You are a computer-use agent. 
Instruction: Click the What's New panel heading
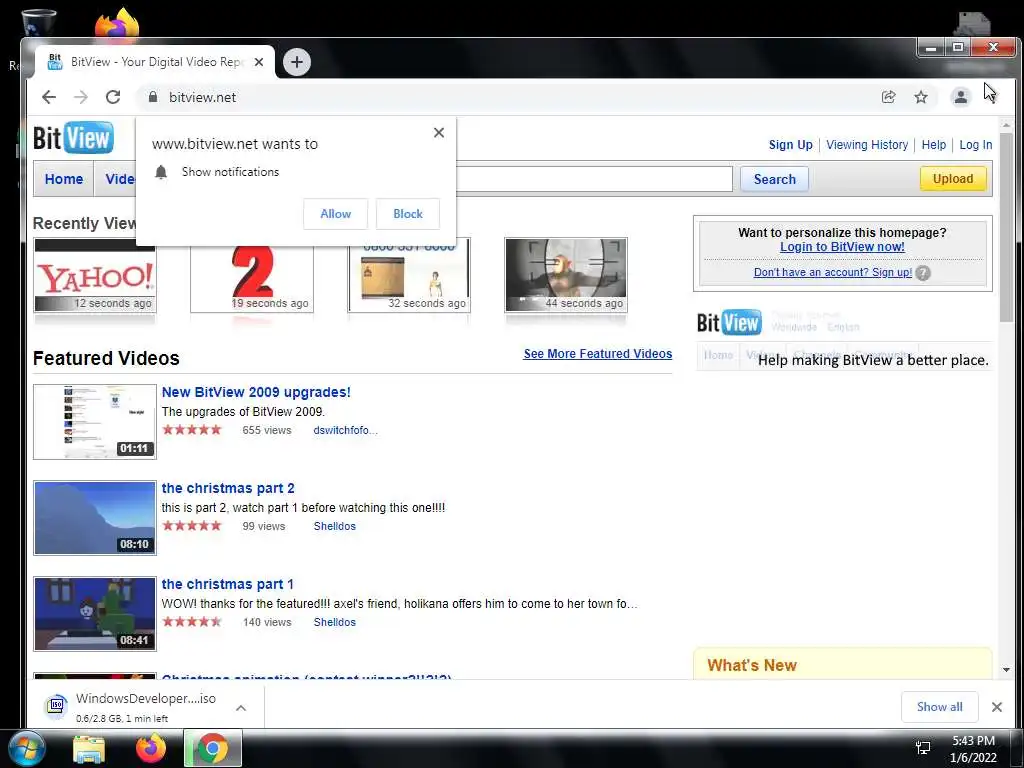point(752,665)
